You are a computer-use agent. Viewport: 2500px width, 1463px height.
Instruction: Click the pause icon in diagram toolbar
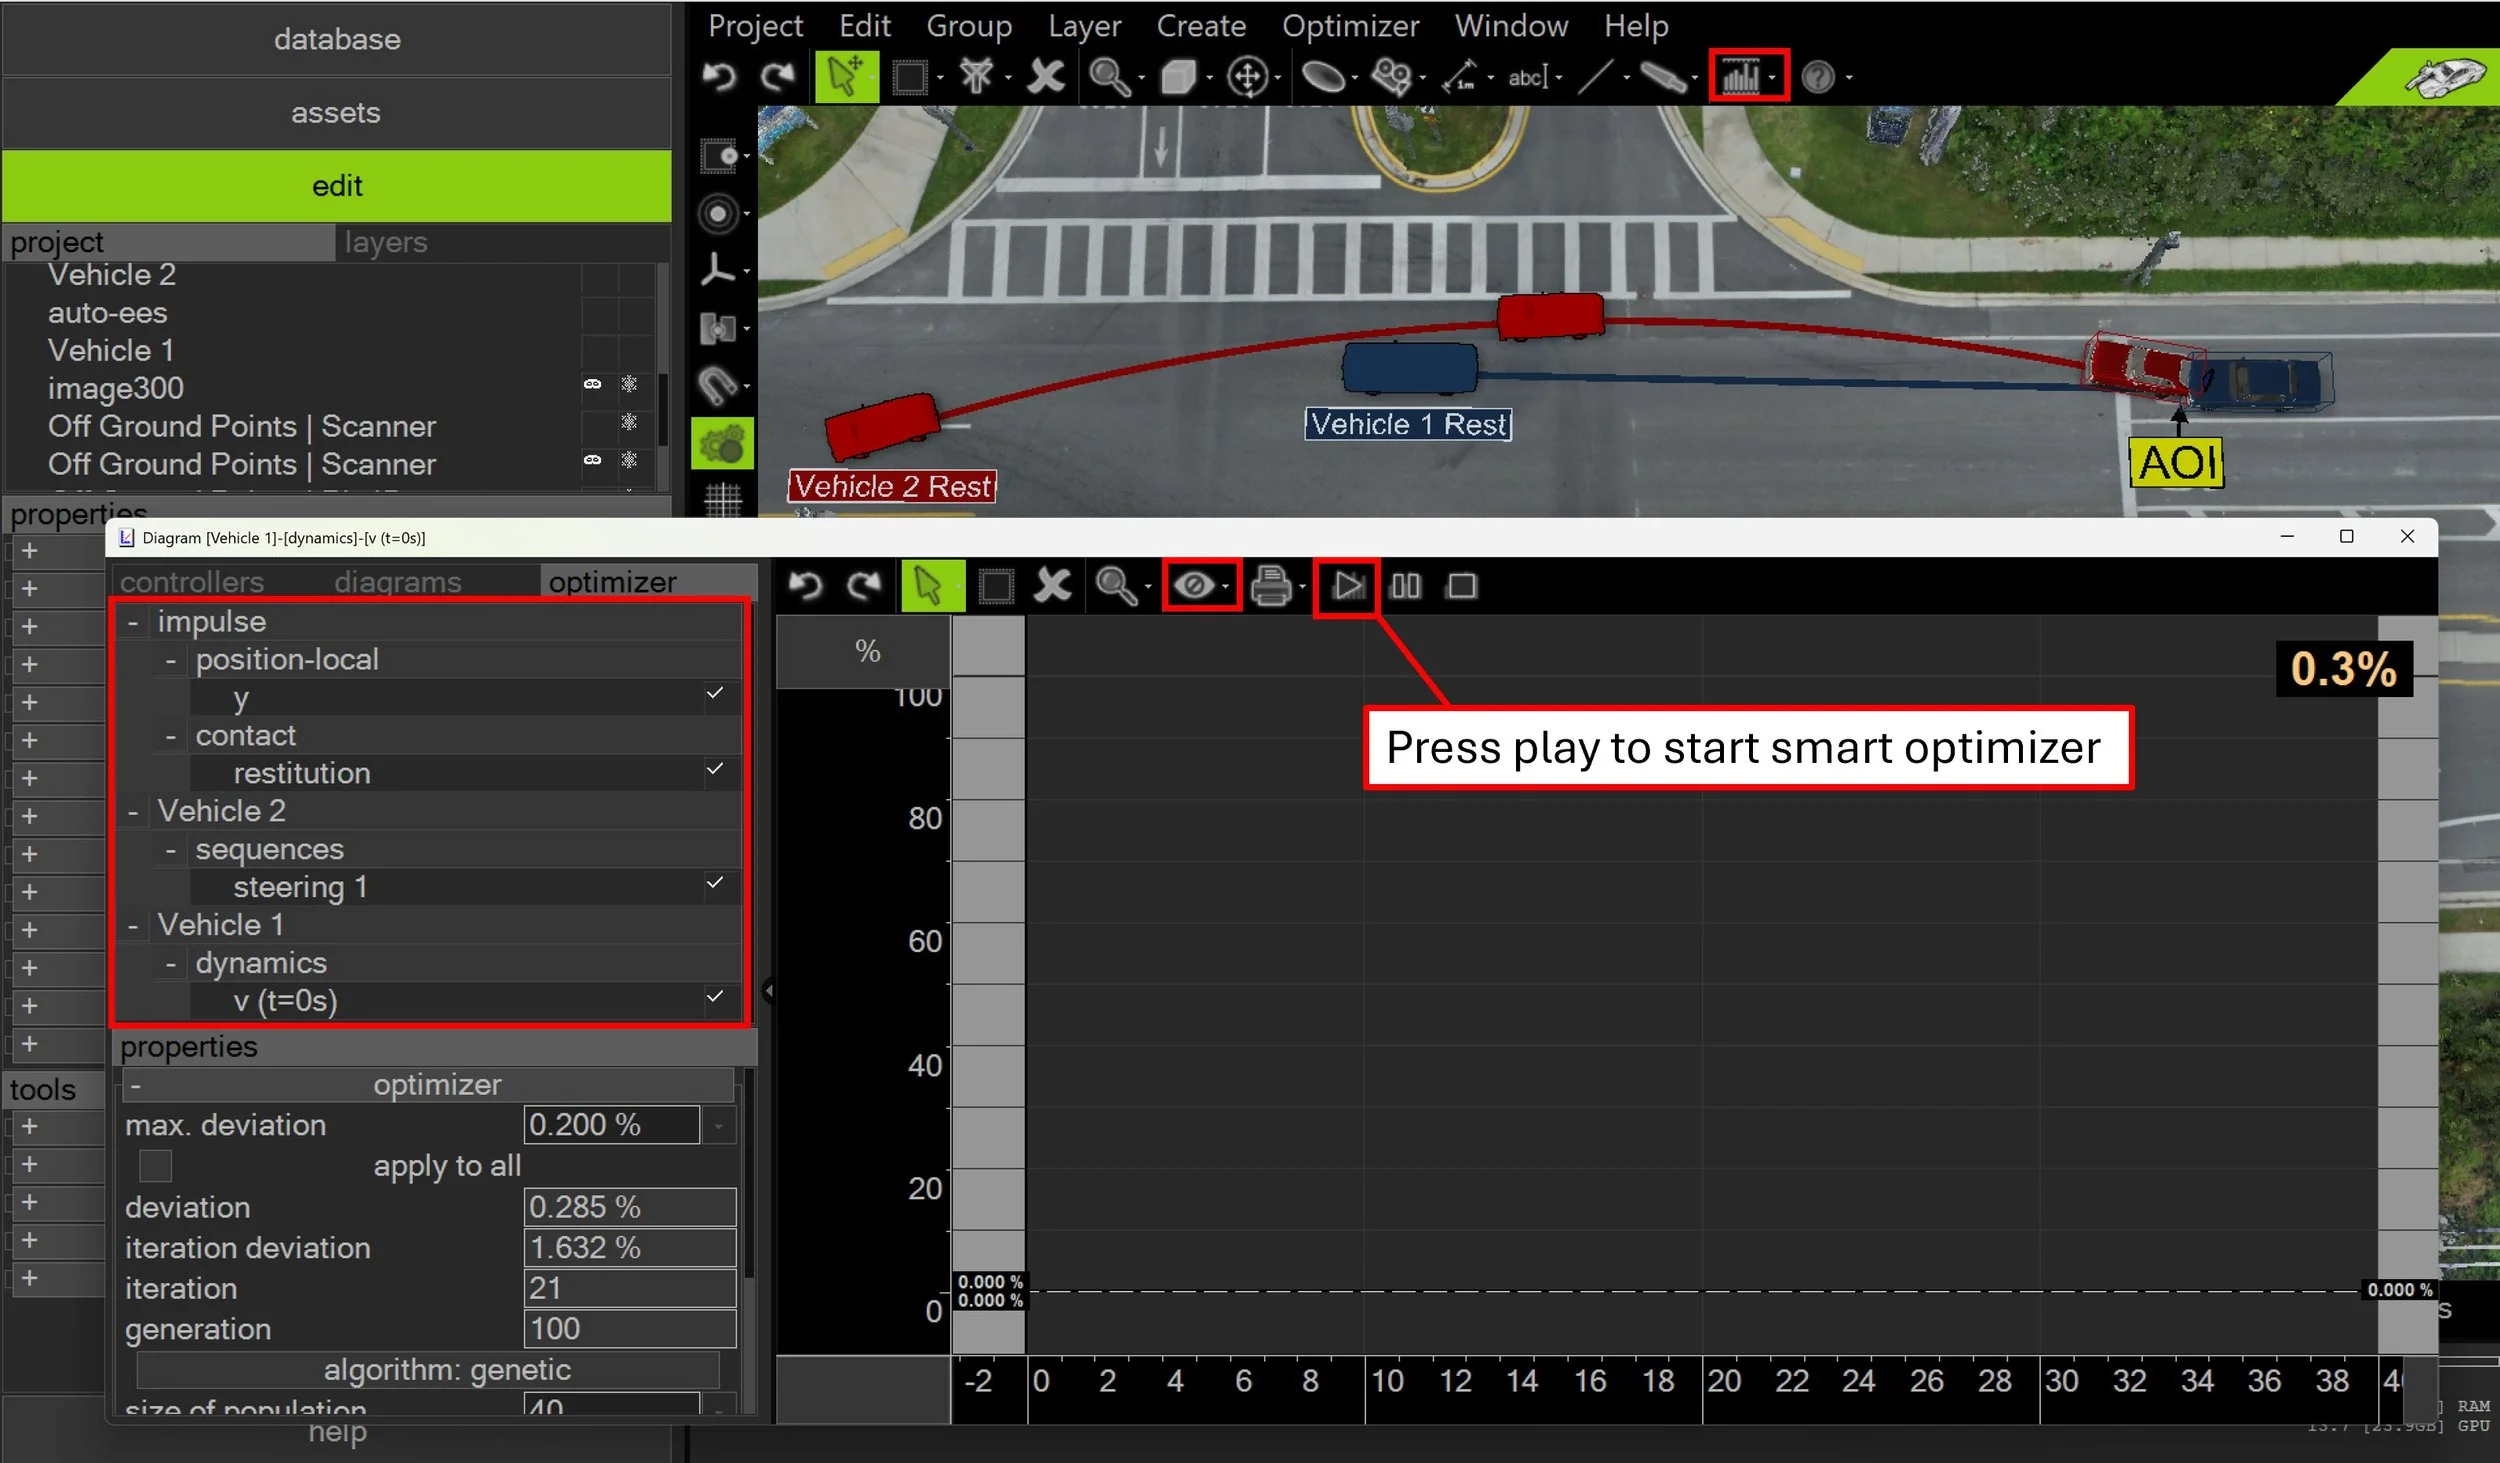(1405, 586)
